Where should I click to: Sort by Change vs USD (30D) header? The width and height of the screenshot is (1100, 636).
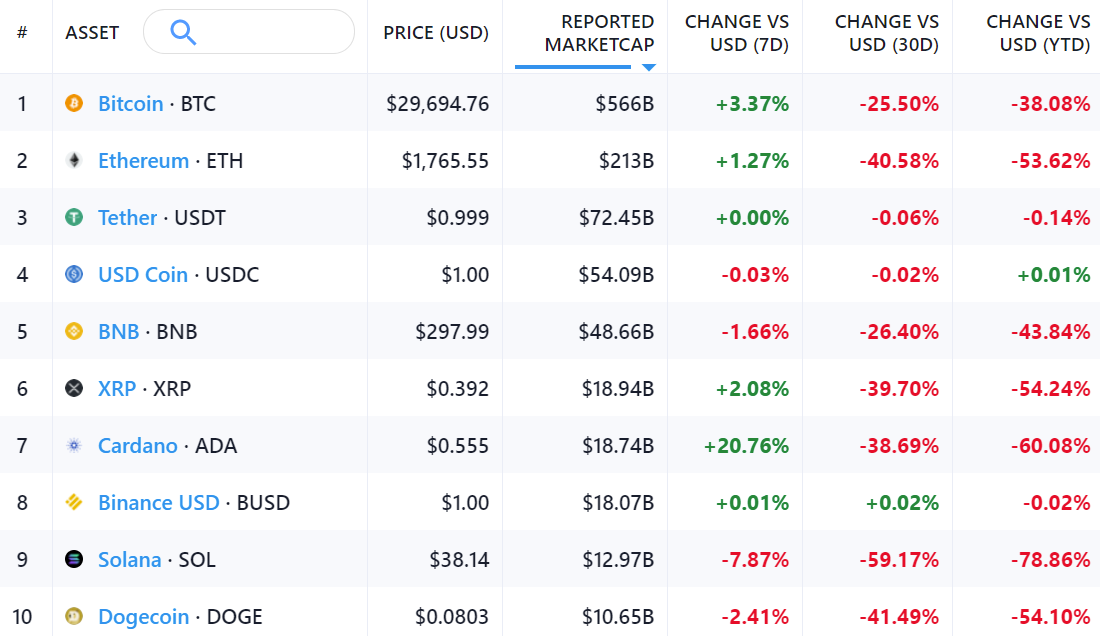886,33
